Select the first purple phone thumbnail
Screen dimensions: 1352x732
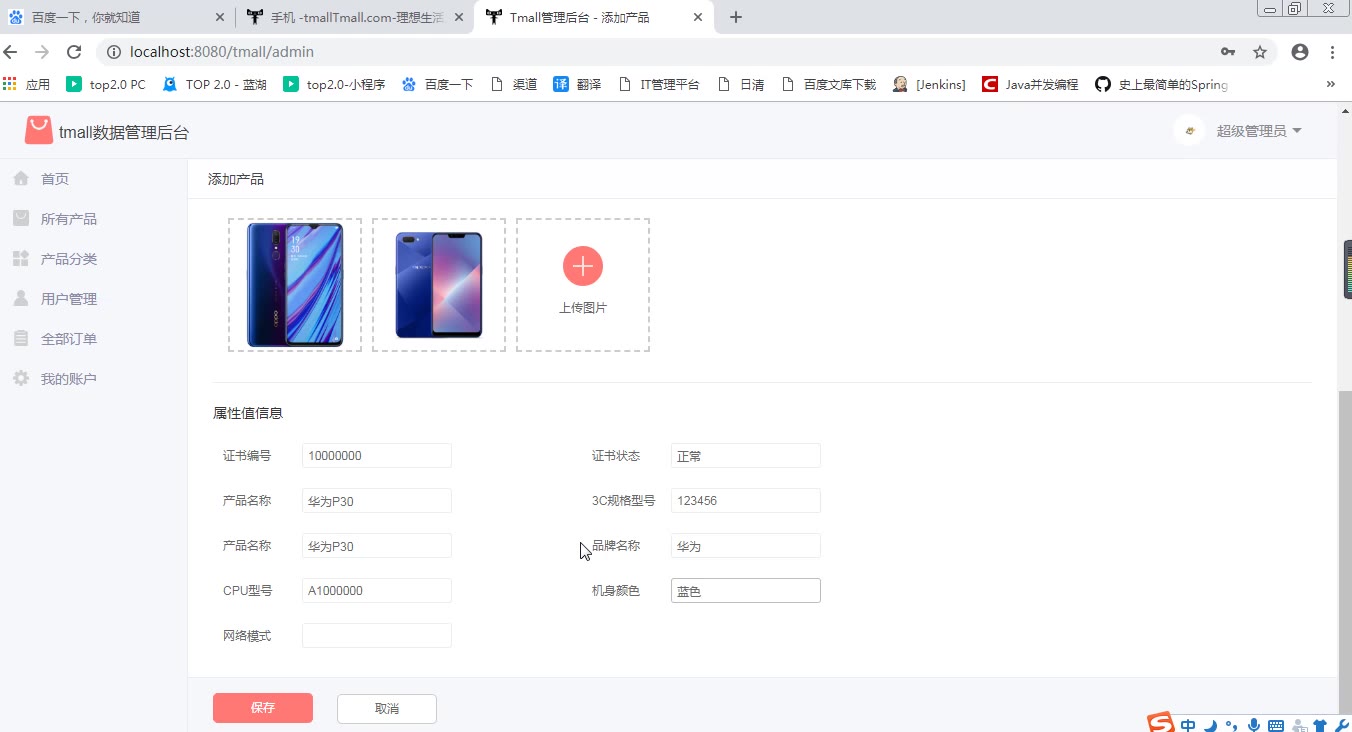tap(295, 285)
